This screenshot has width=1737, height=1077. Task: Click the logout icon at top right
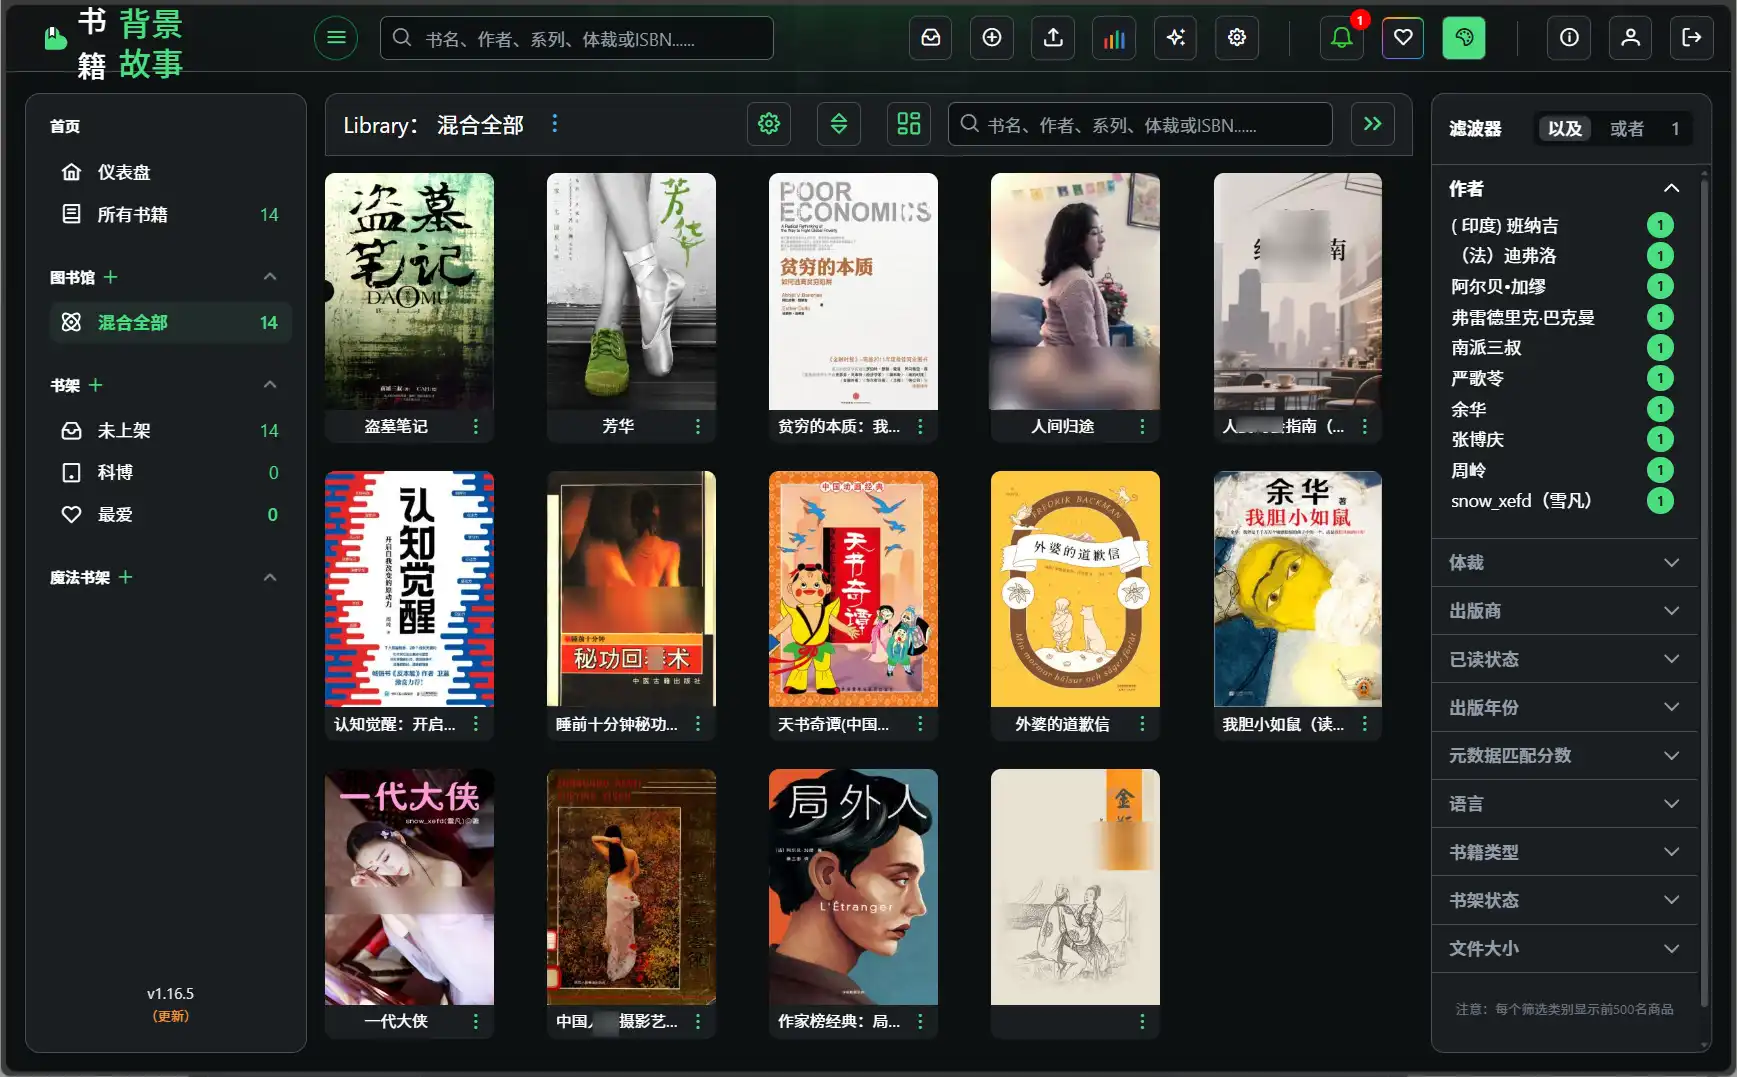1692,38
